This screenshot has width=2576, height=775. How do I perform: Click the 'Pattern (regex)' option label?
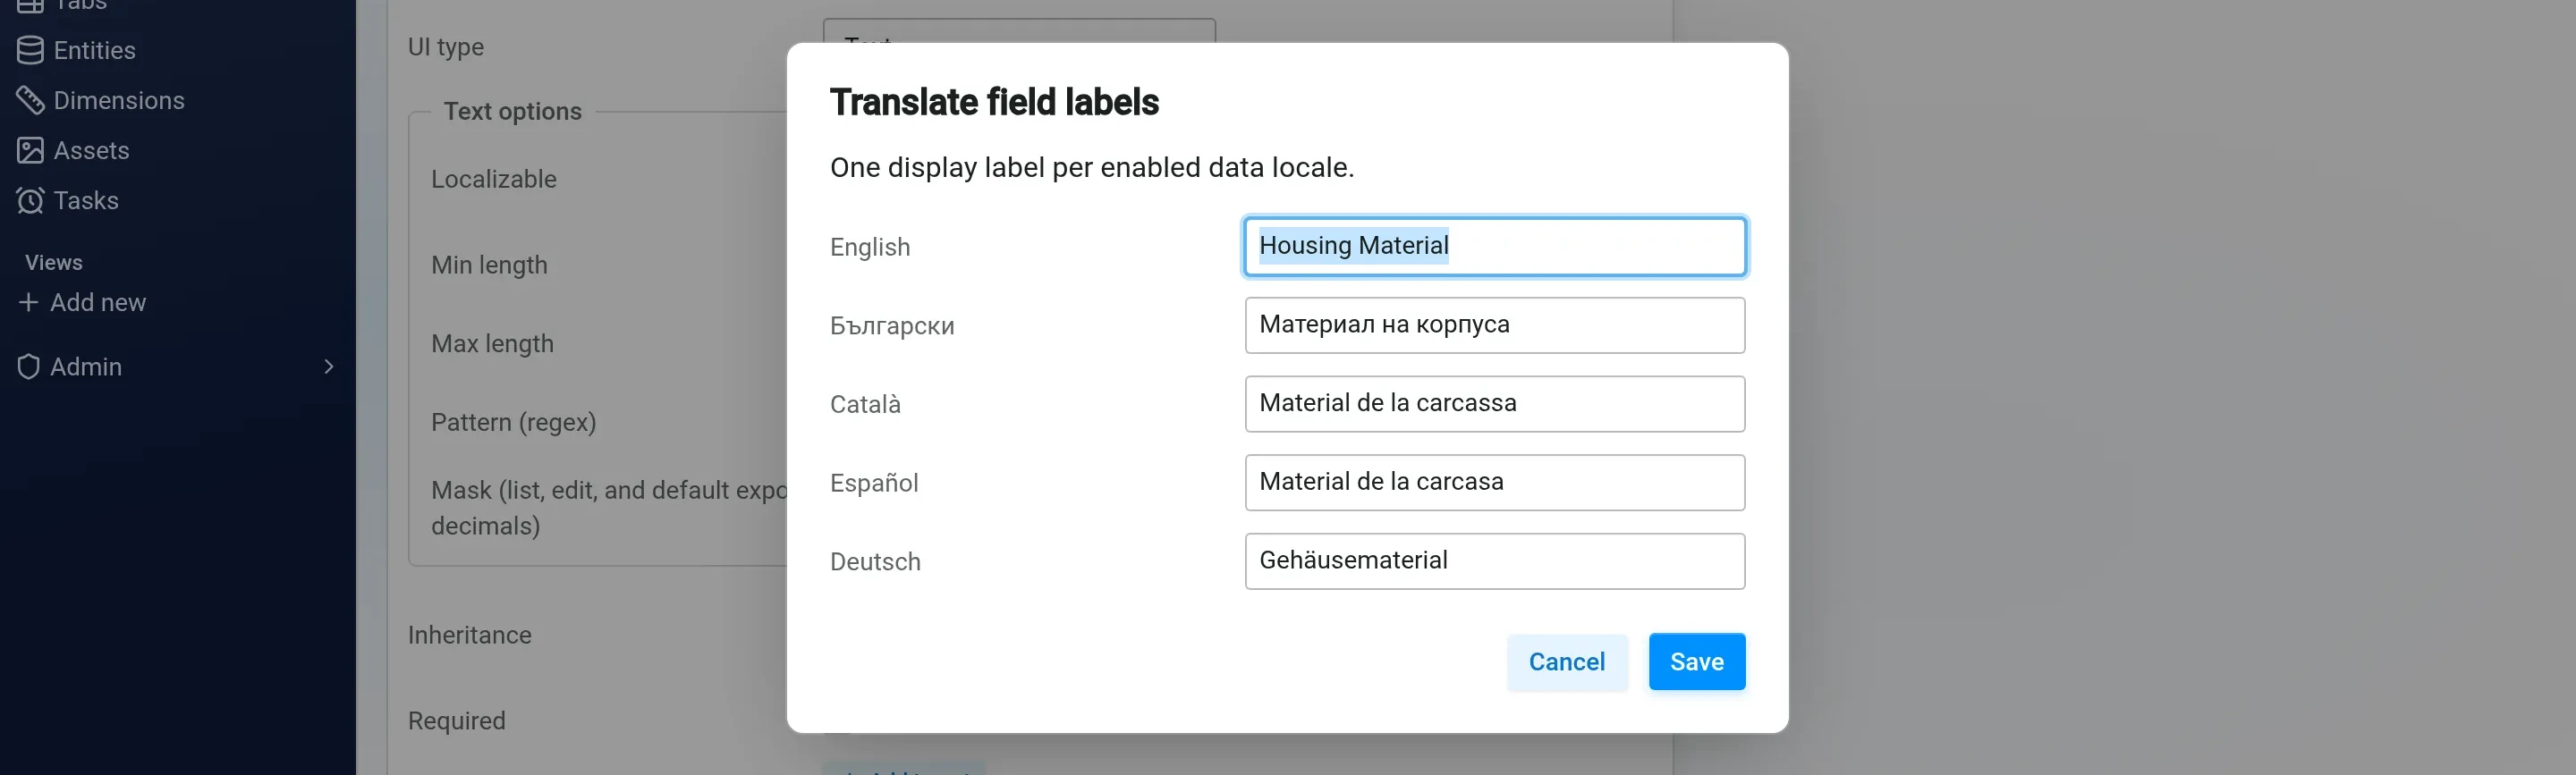(x=513, y=422)
